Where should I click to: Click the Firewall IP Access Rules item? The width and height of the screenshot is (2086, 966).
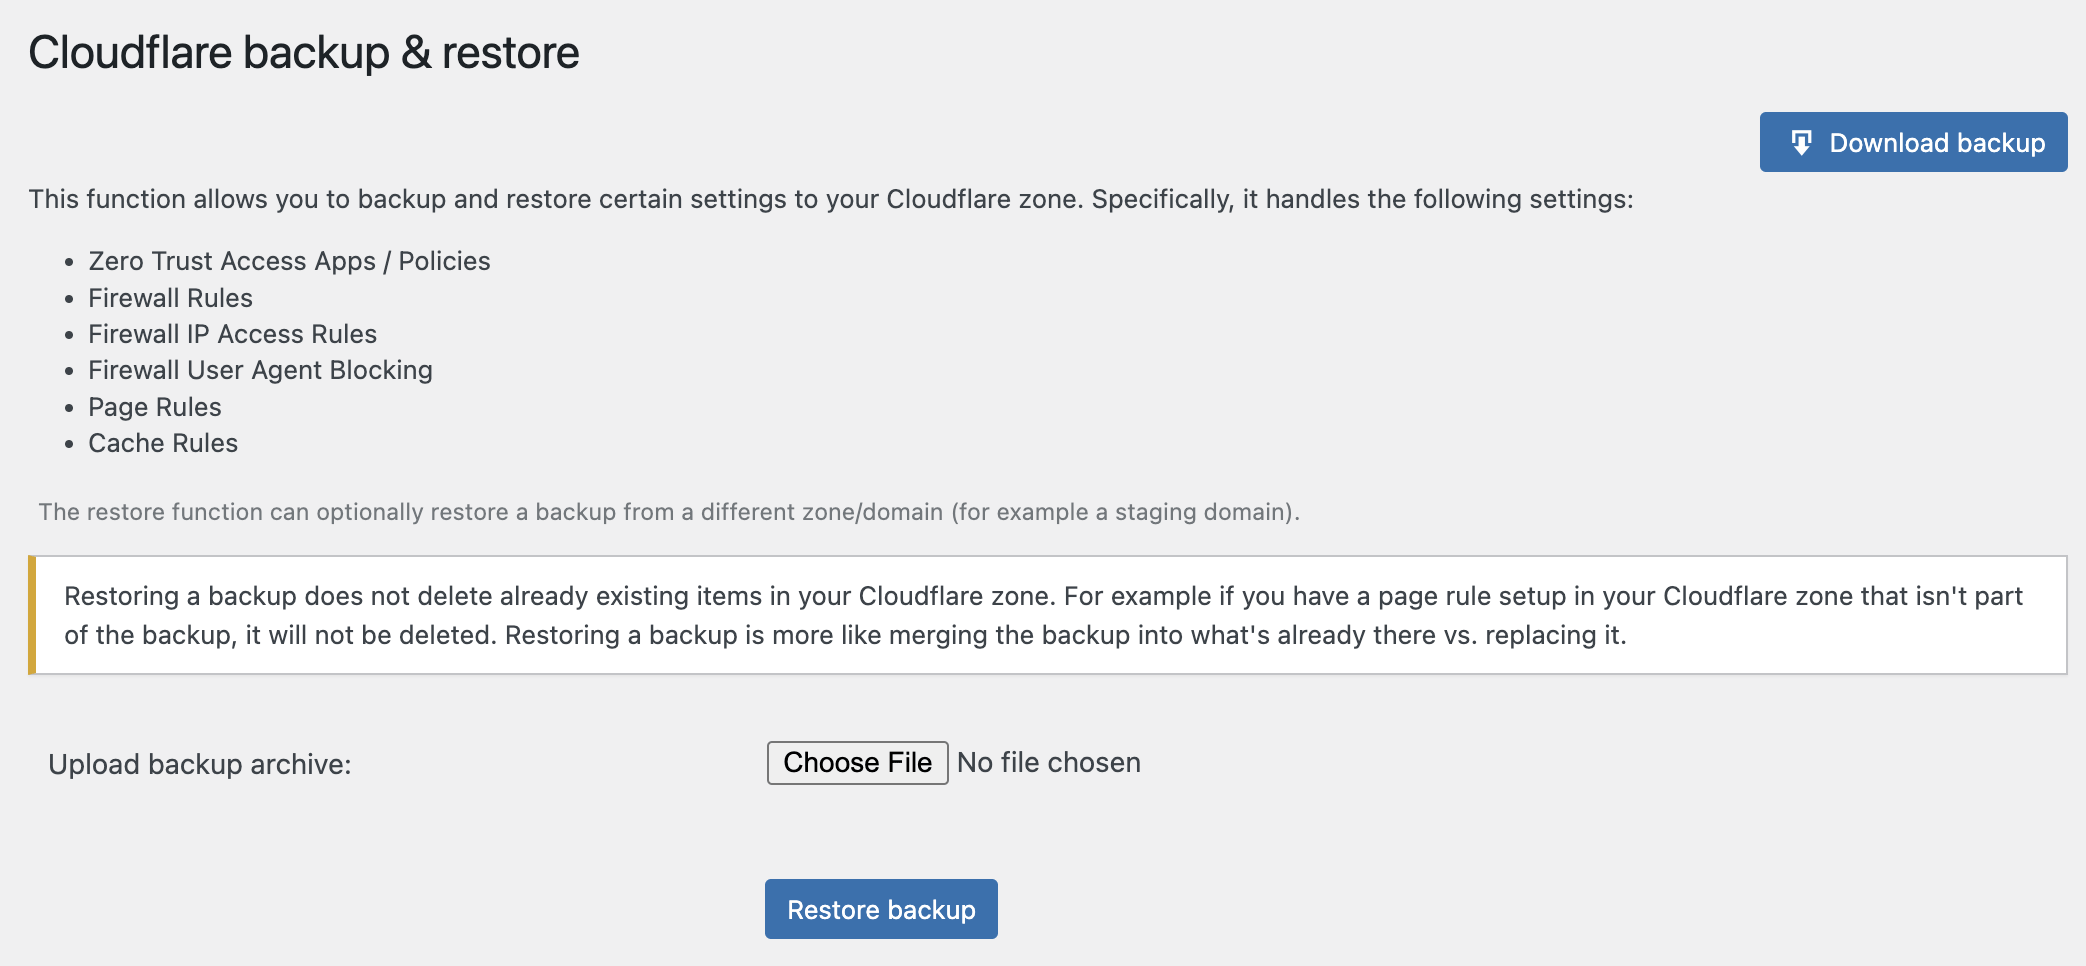(232, 334)
